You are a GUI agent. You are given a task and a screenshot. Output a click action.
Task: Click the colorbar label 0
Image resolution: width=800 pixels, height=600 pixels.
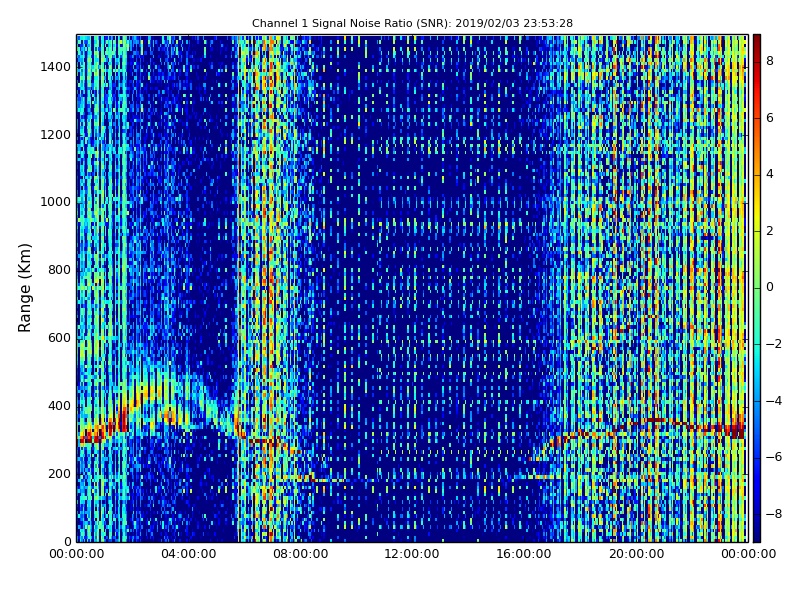coord(770,287)
